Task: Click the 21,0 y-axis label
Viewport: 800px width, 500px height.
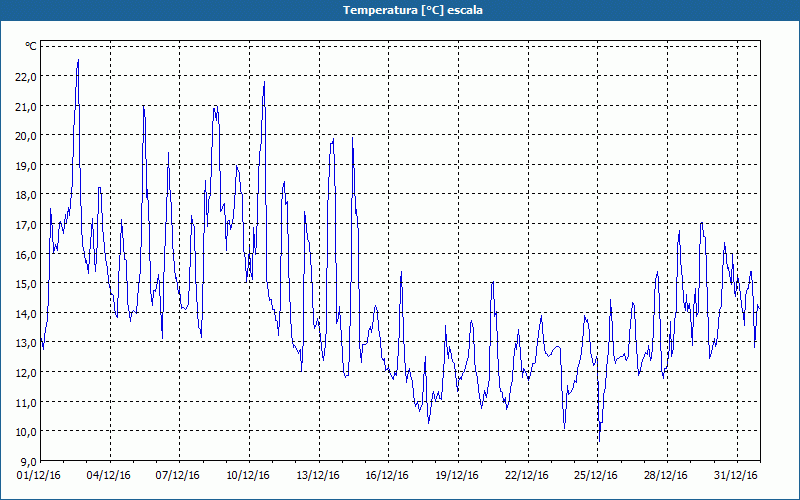Action: coord(27,106)
